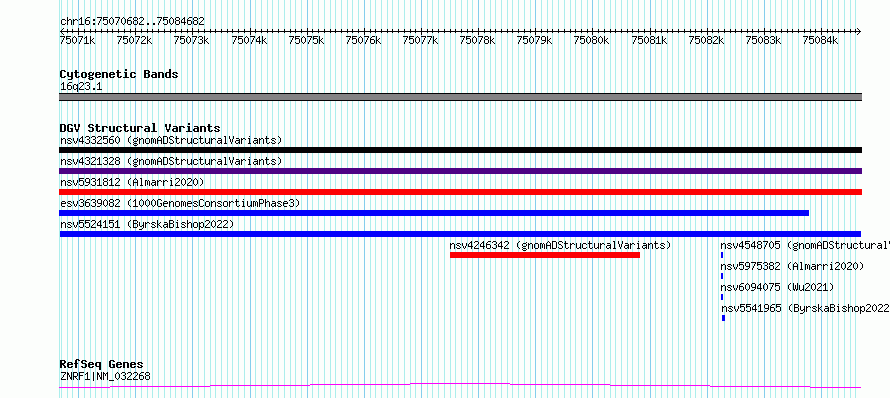Image resolution: width=890 pixels, height=398 pixels.
Task: Click the purple nsv4321328 variant bar
Action: point(460,171)
